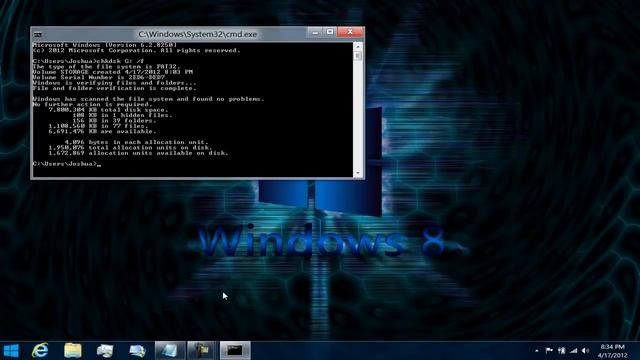
Task: Maximize the cmd.exe window
Action: point(330,32)
